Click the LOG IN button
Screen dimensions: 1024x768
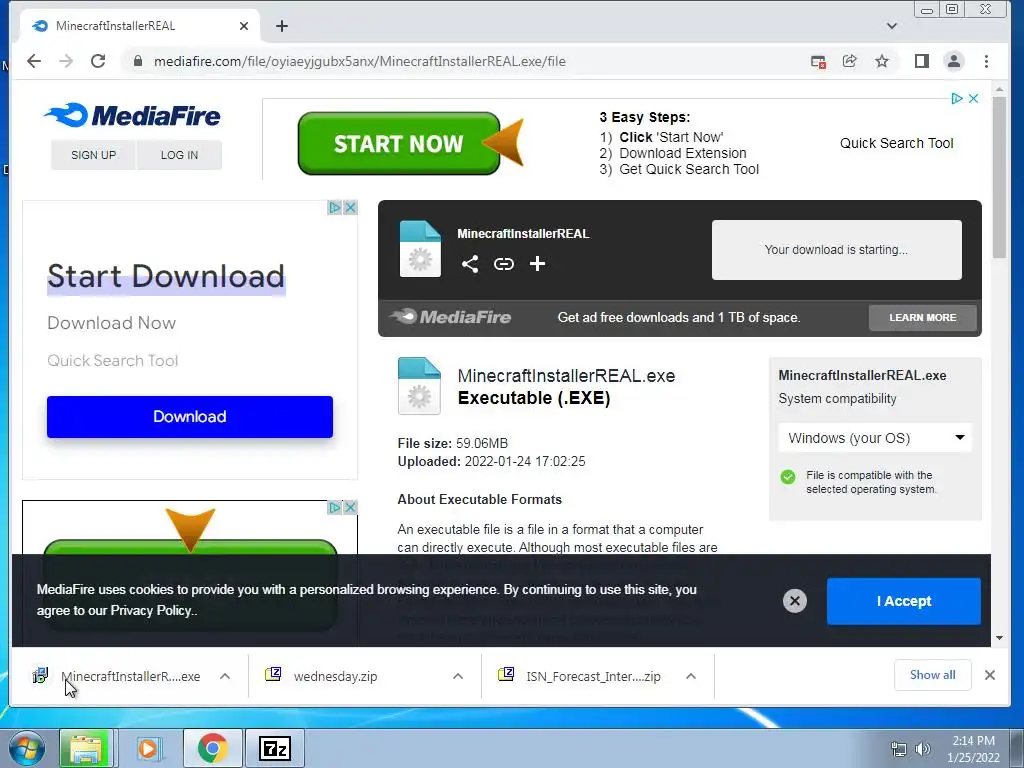pos(180,155)
